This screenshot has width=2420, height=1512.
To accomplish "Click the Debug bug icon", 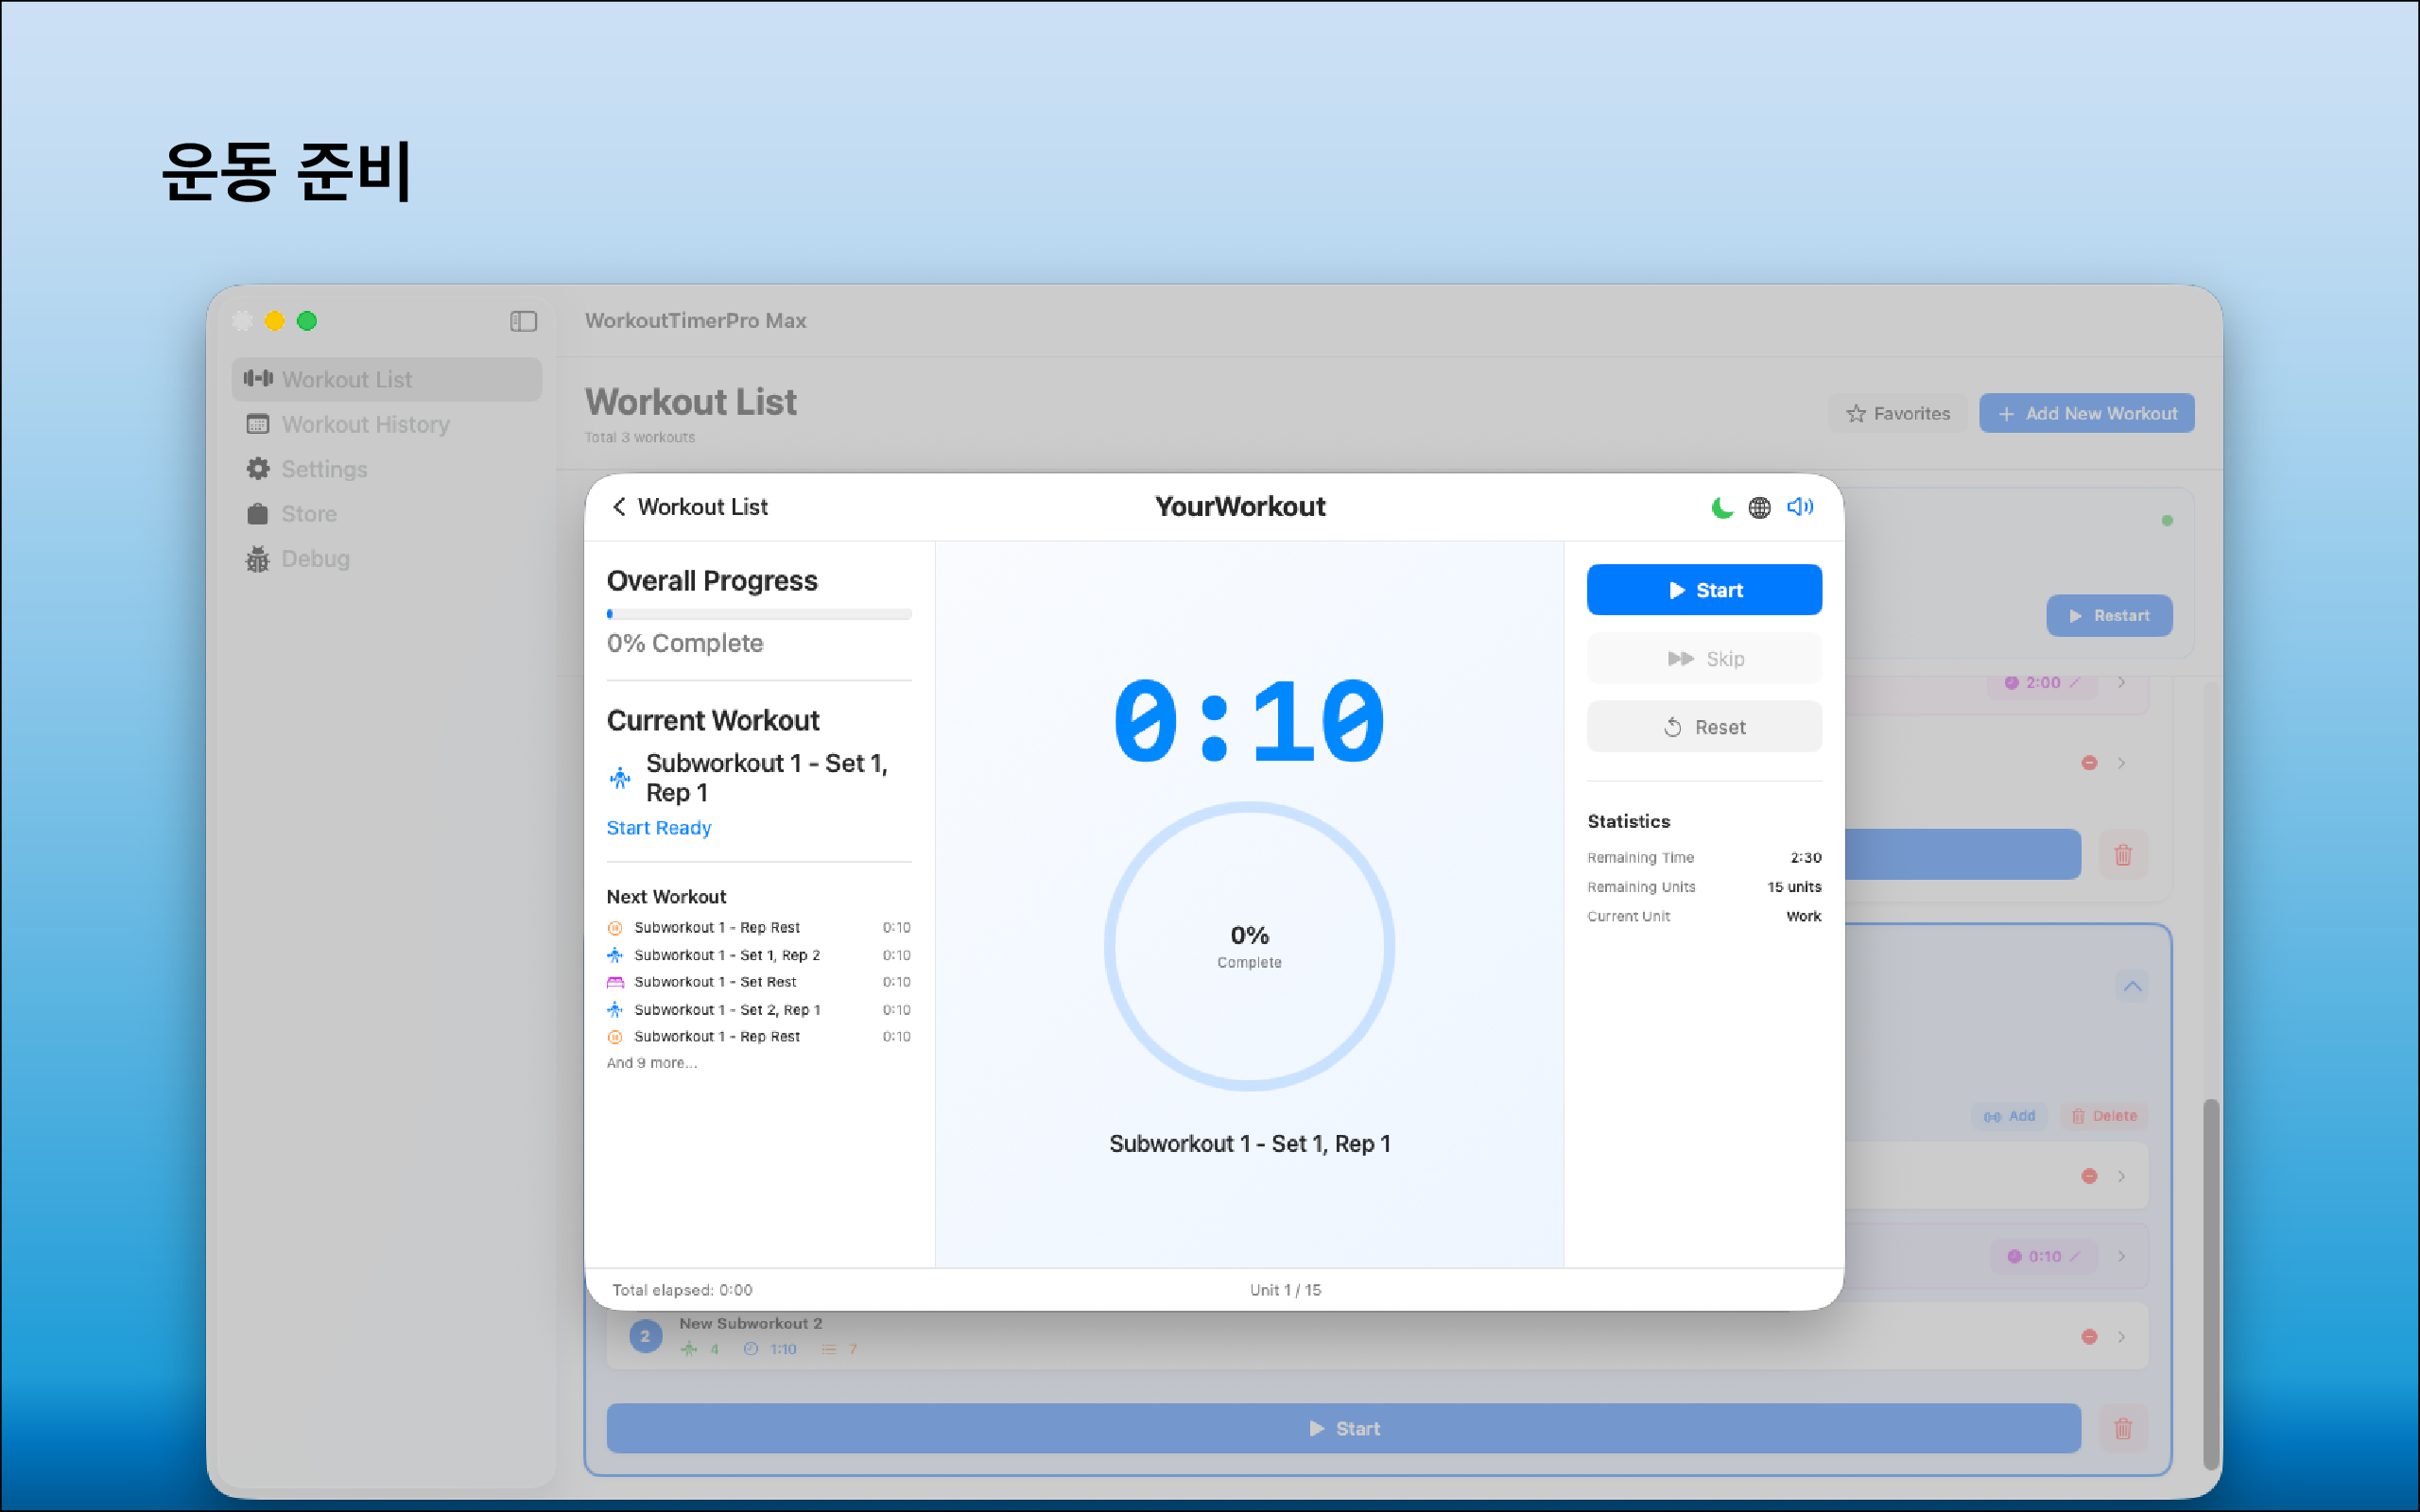I will [258, 559].
